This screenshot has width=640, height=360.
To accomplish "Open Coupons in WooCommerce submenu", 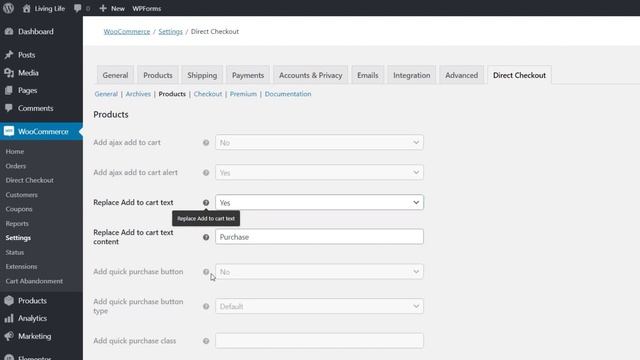I will click(x=19, y=209).
